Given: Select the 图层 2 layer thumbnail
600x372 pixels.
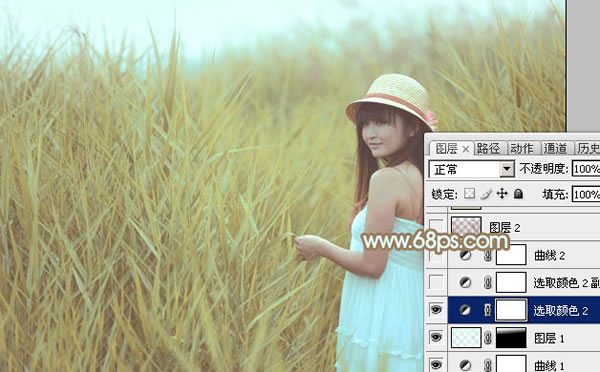Looking at the screenshot, I should tap(466, 226).
